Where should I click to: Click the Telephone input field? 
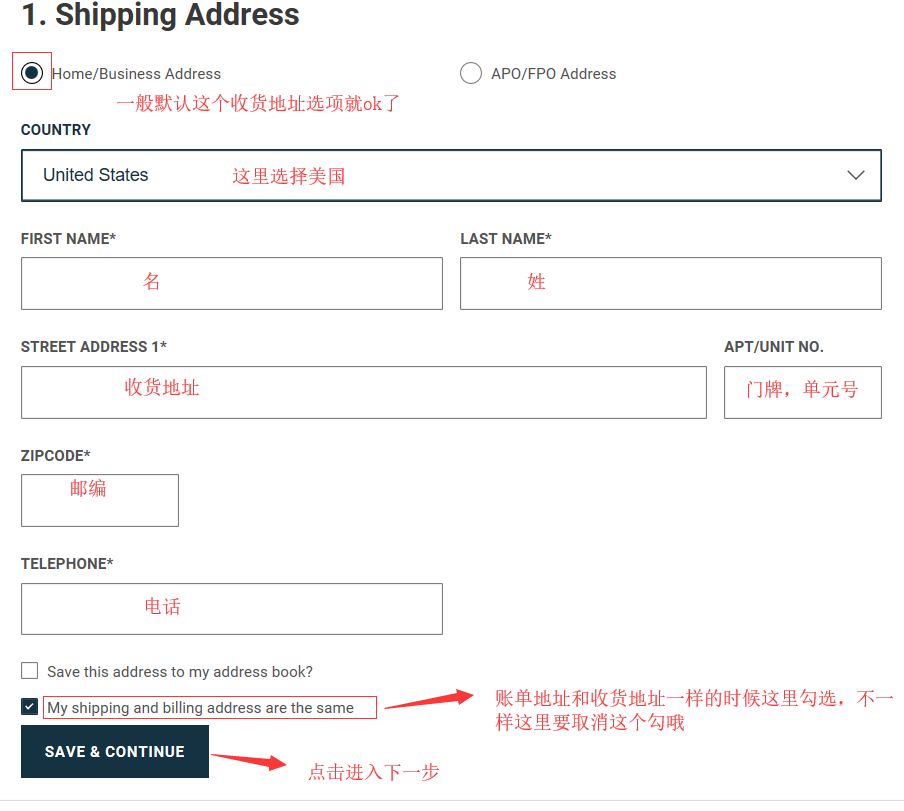click(x=231, y=608)
